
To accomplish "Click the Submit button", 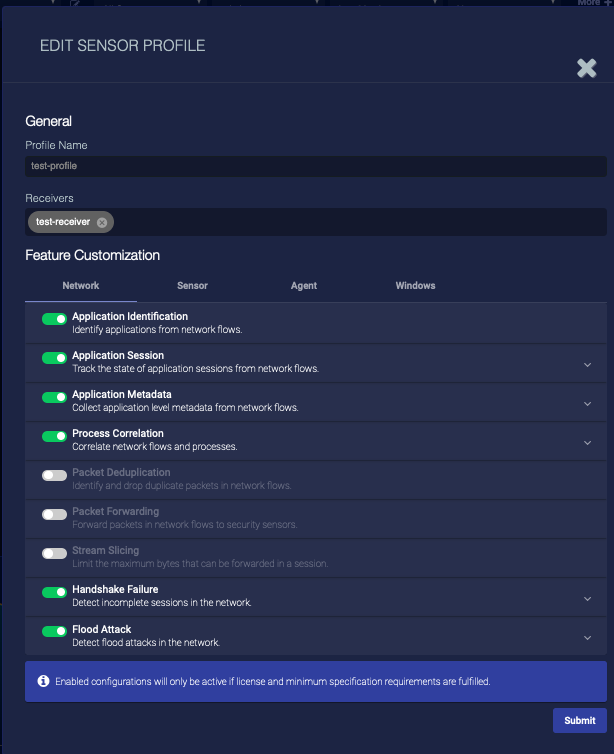I will tap(579, 720).
